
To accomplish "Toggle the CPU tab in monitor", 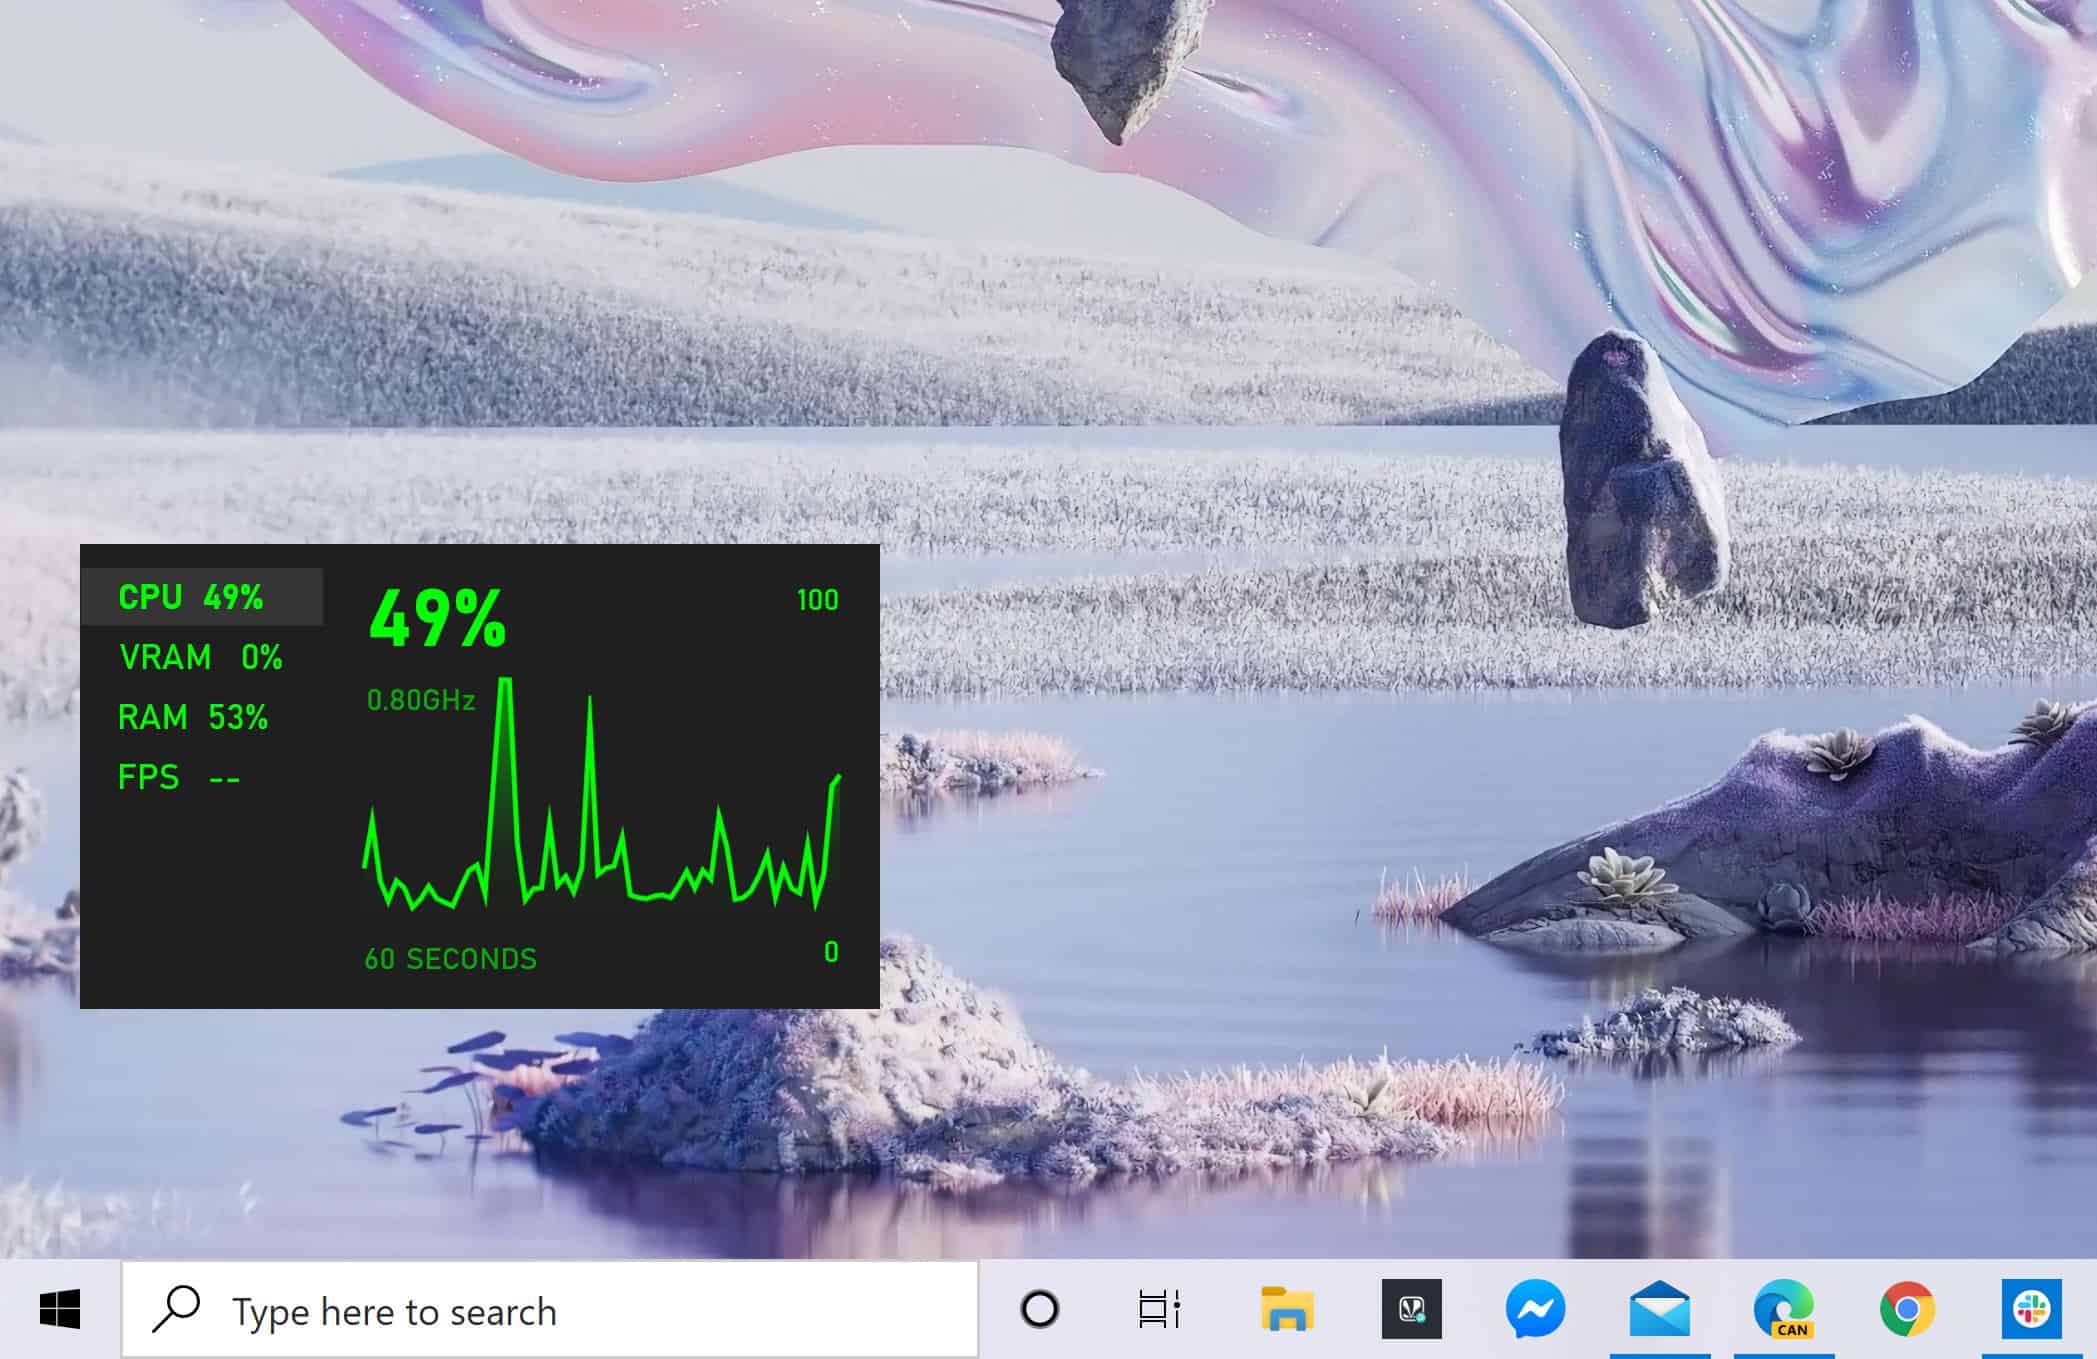I will pyautogui.click(x=206, y=596).
